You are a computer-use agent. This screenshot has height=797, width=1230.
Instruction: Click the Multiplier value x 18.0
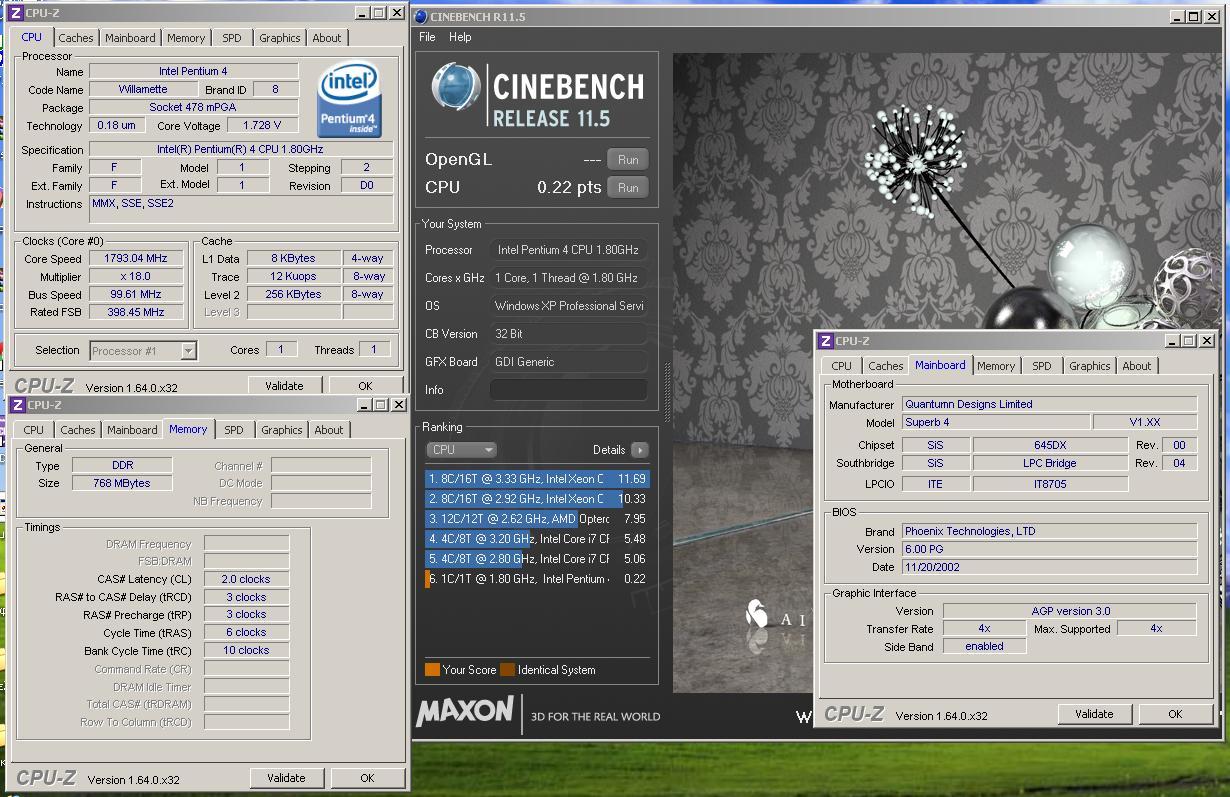(x=137, y=277)
